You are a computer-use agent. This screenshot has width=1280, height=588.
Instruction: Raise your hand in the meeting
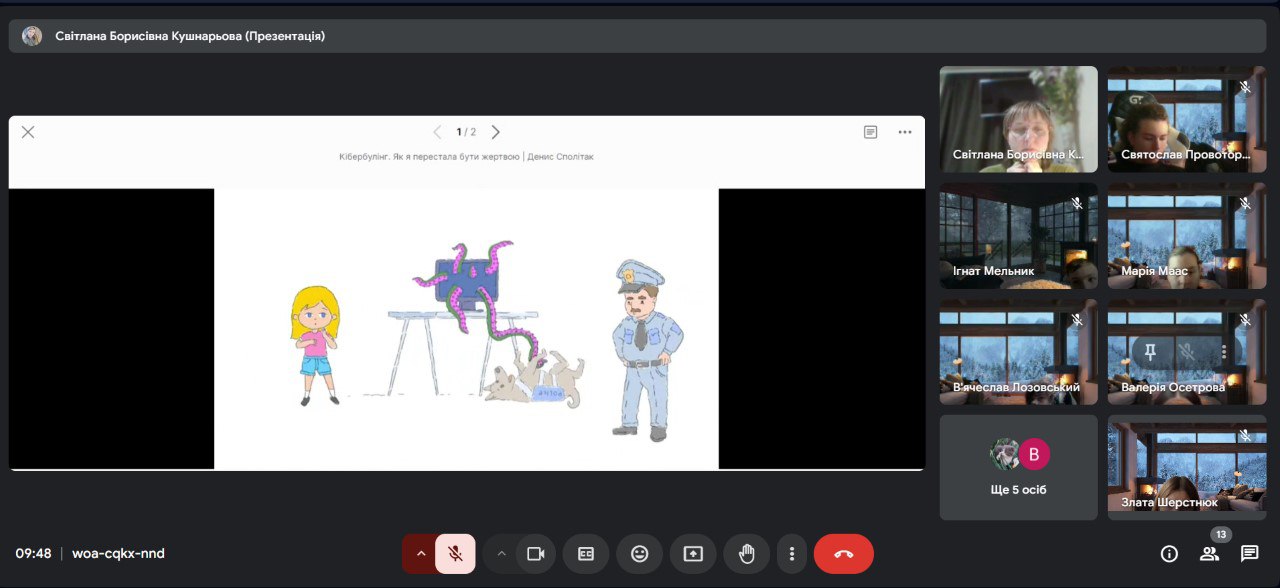746,554
